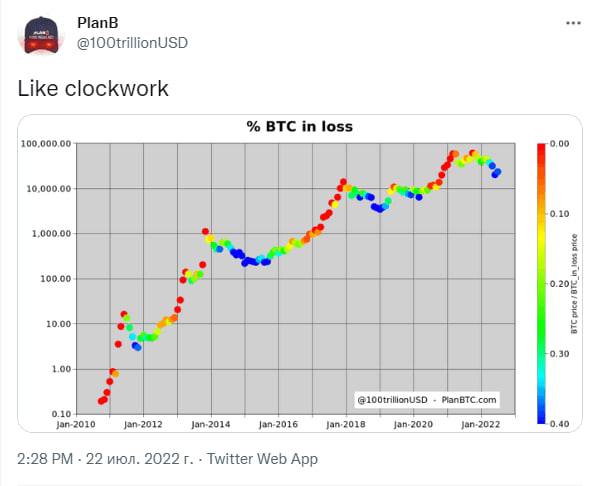This screenshot has height=486, width=599.
Task: Click the Jan-2018 x-axis label
Action: pyautogui.click(x=346, y=424)
